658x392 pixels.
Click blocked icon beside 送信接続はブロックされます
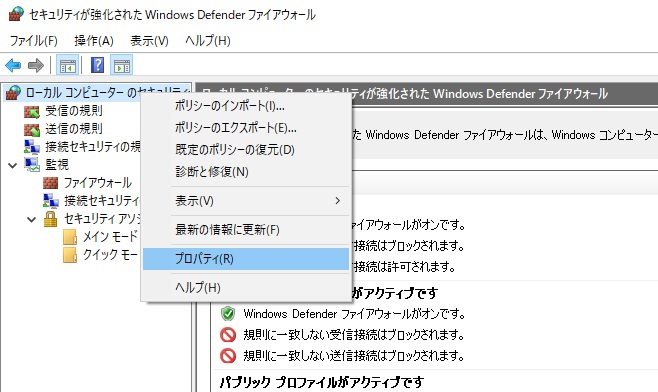228,355
